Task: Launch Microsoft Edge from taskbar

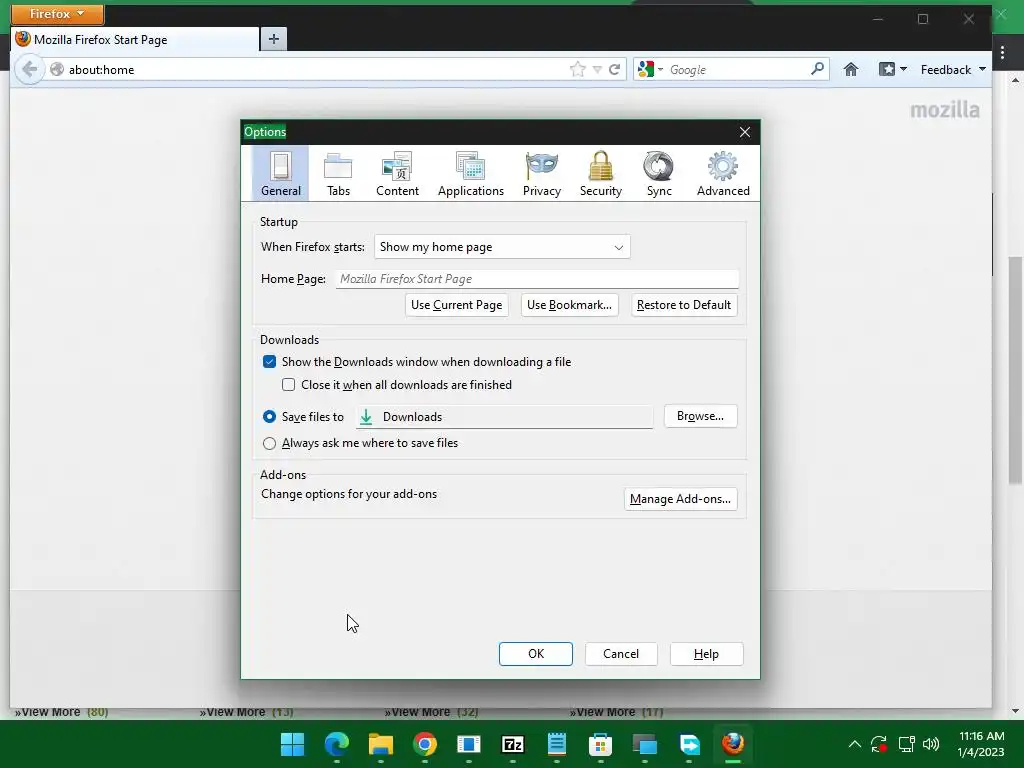Action: (336, 744)
